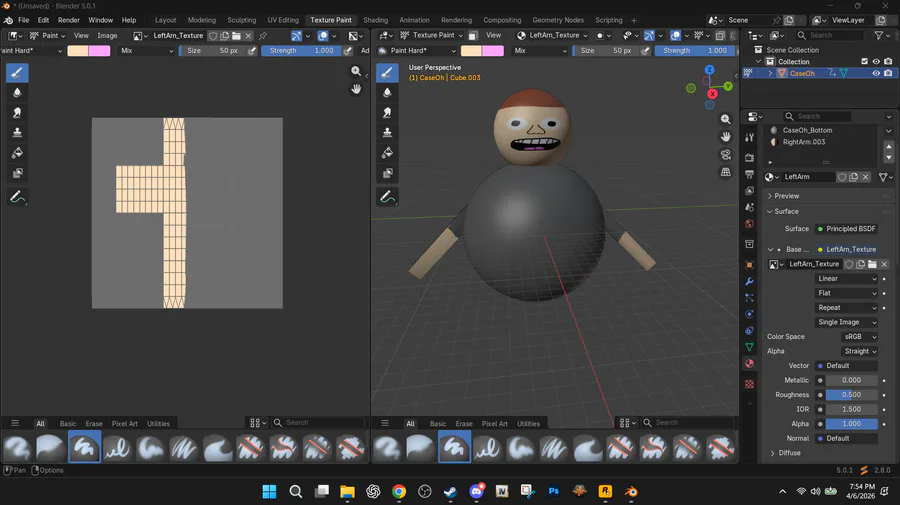Toggle pin image icon in image editor

(263, 36)
